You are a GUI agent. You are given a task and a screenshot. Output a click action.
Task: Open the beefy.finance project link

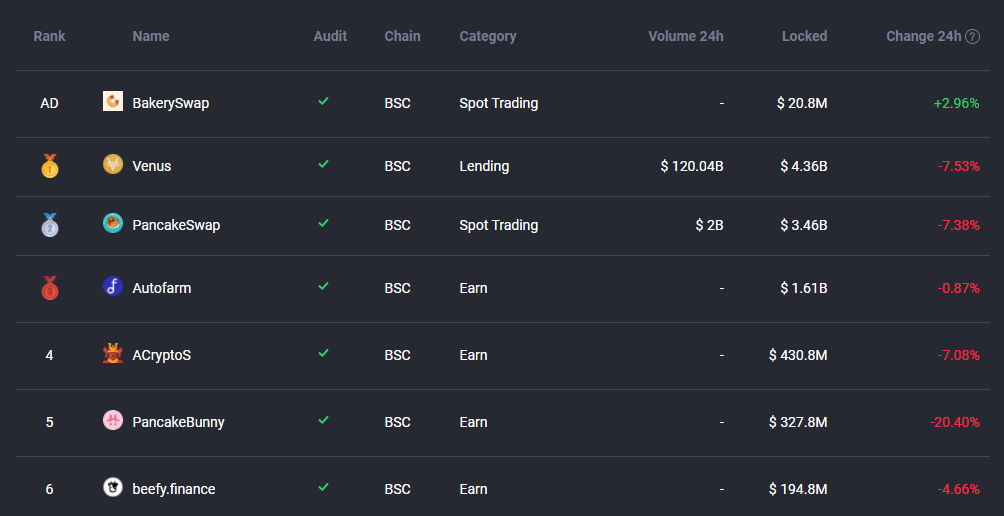coord(174,489)
